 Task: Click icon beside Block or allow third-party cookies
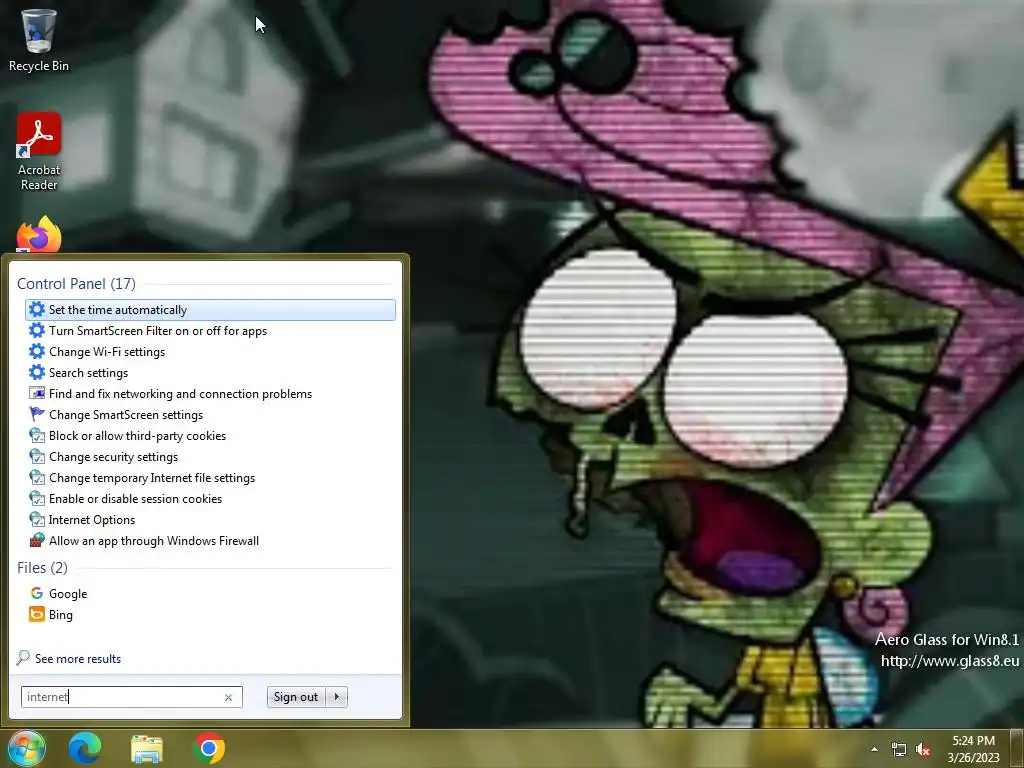coord(37,436)
